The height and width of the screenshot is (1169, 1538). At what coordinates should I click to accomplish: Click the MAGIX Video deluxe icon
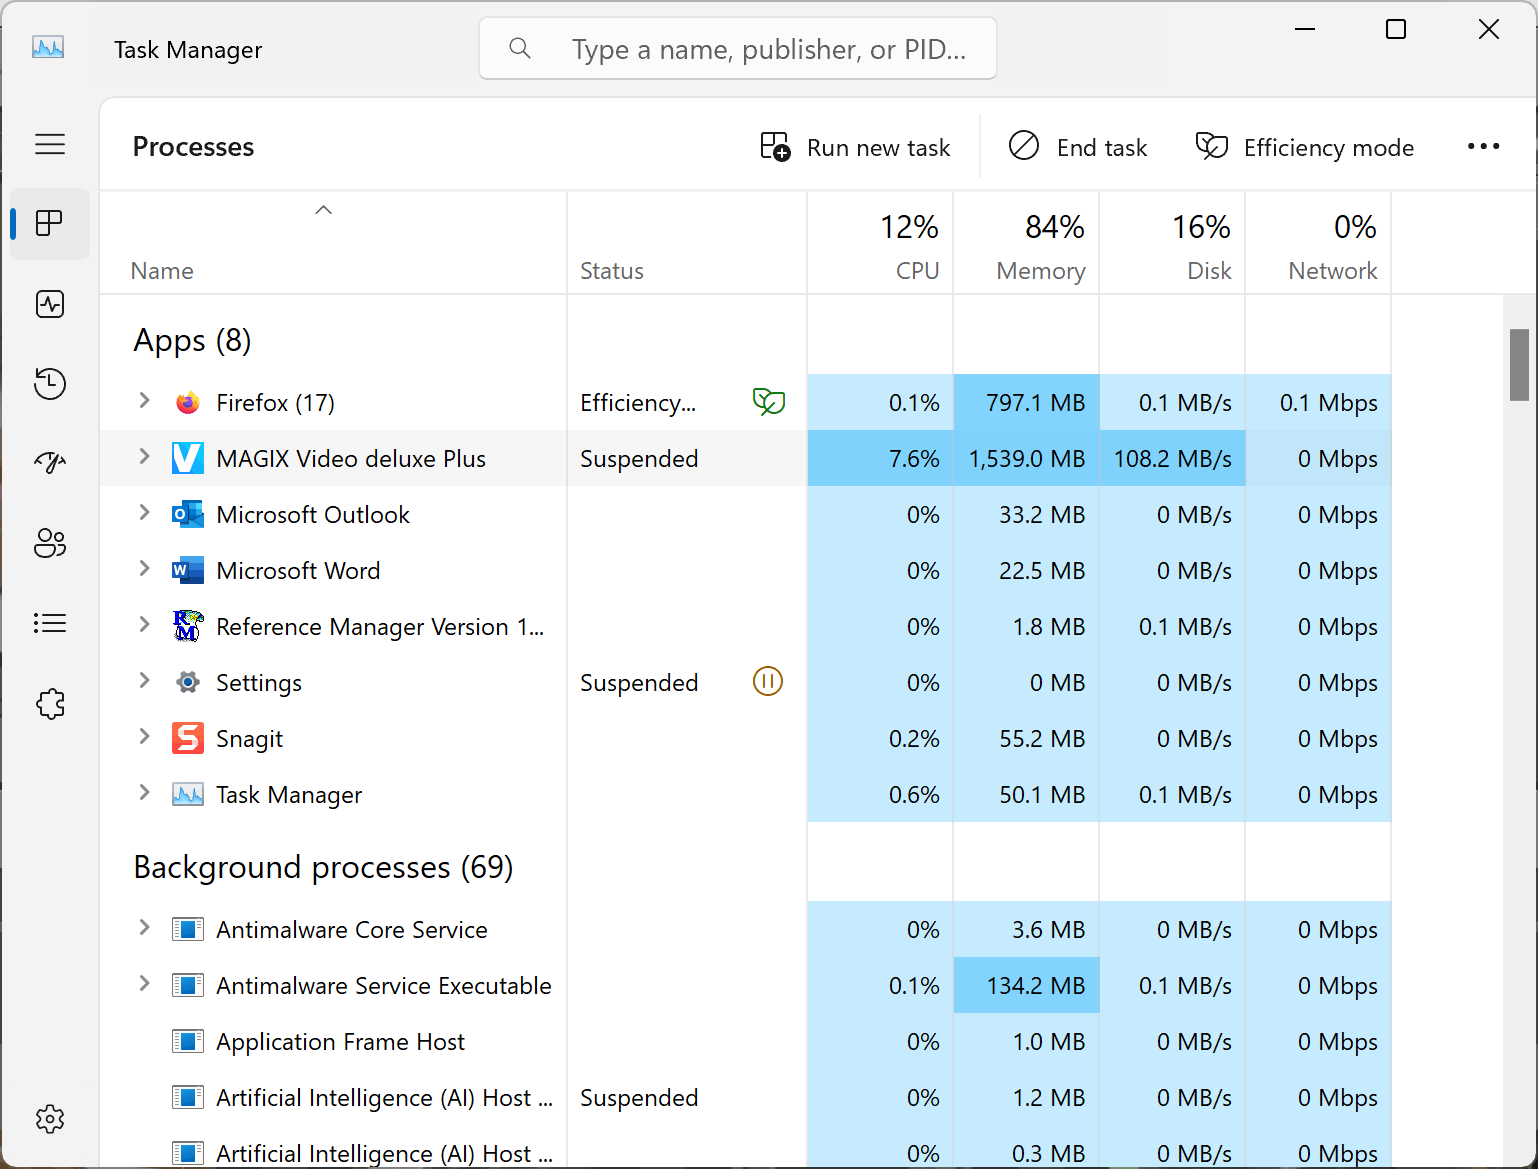point(188,458)
